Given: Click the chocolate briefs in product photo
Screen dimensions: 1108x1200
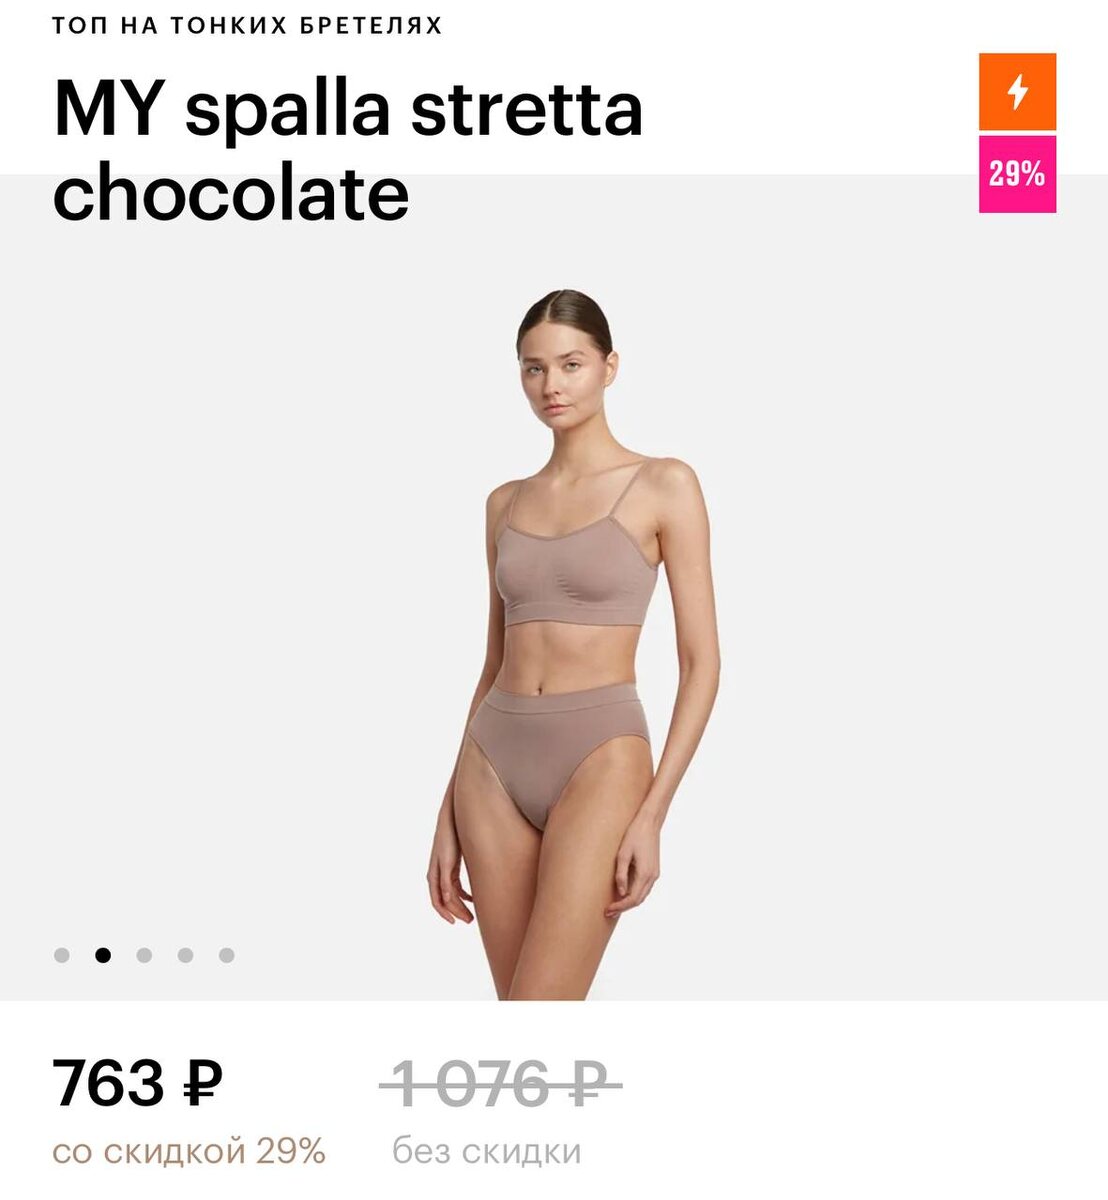Looking at the screenshot, I should 556,745.
